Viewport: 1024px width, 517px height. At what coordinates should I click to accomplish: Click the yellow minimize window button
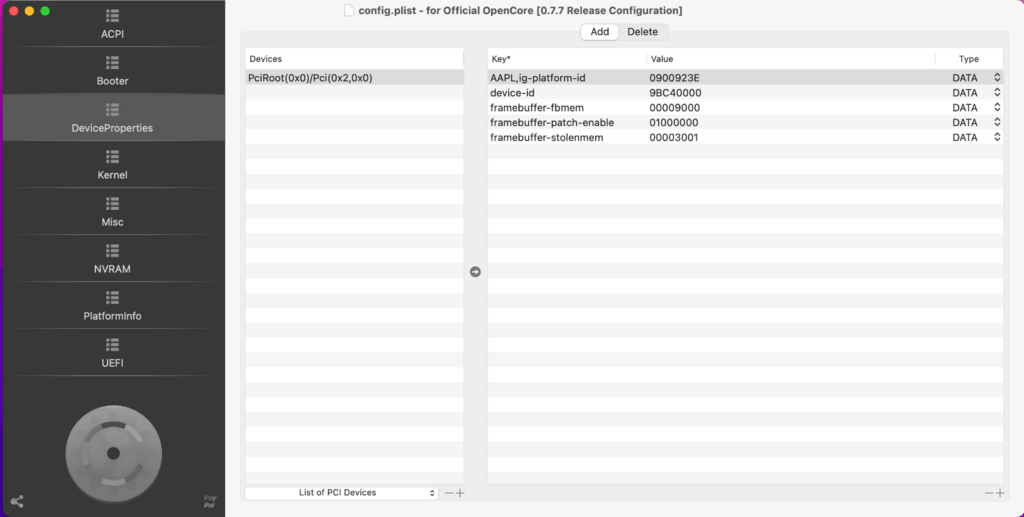pos(29,11)
